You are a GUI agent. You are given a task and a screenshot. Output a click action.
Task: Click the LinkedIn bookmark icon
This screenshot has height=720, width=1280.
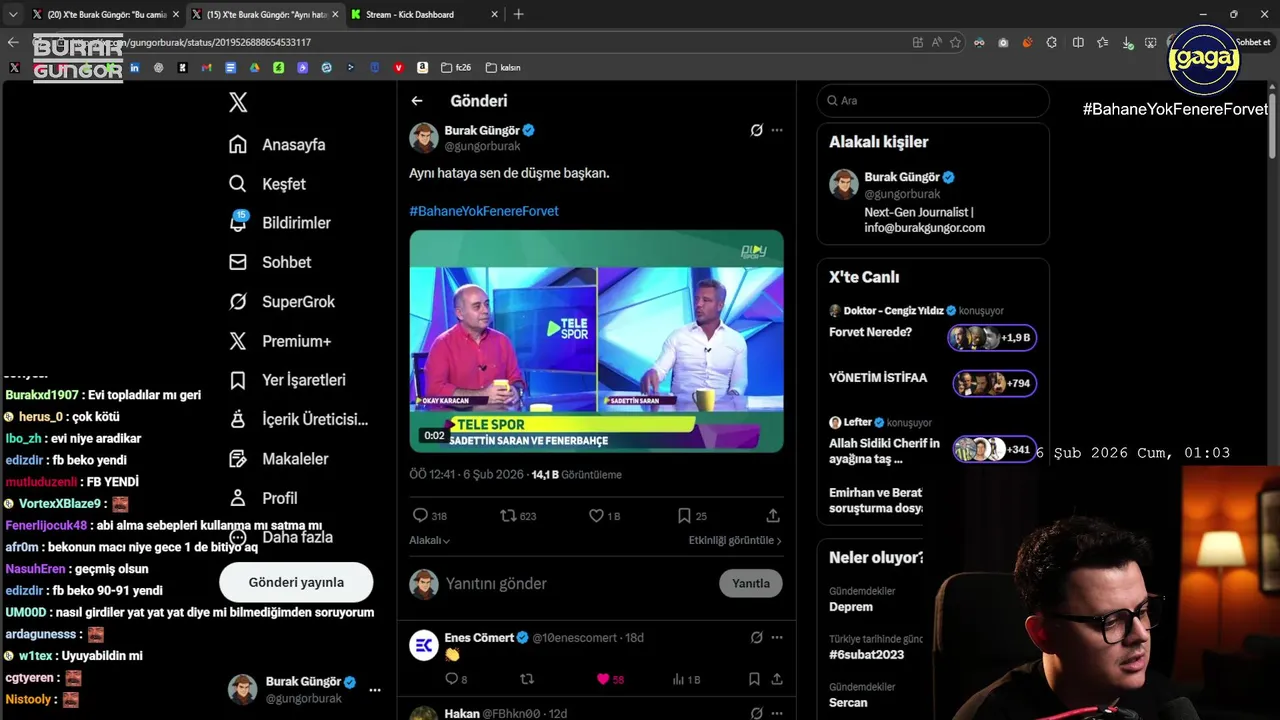(134, 67)
